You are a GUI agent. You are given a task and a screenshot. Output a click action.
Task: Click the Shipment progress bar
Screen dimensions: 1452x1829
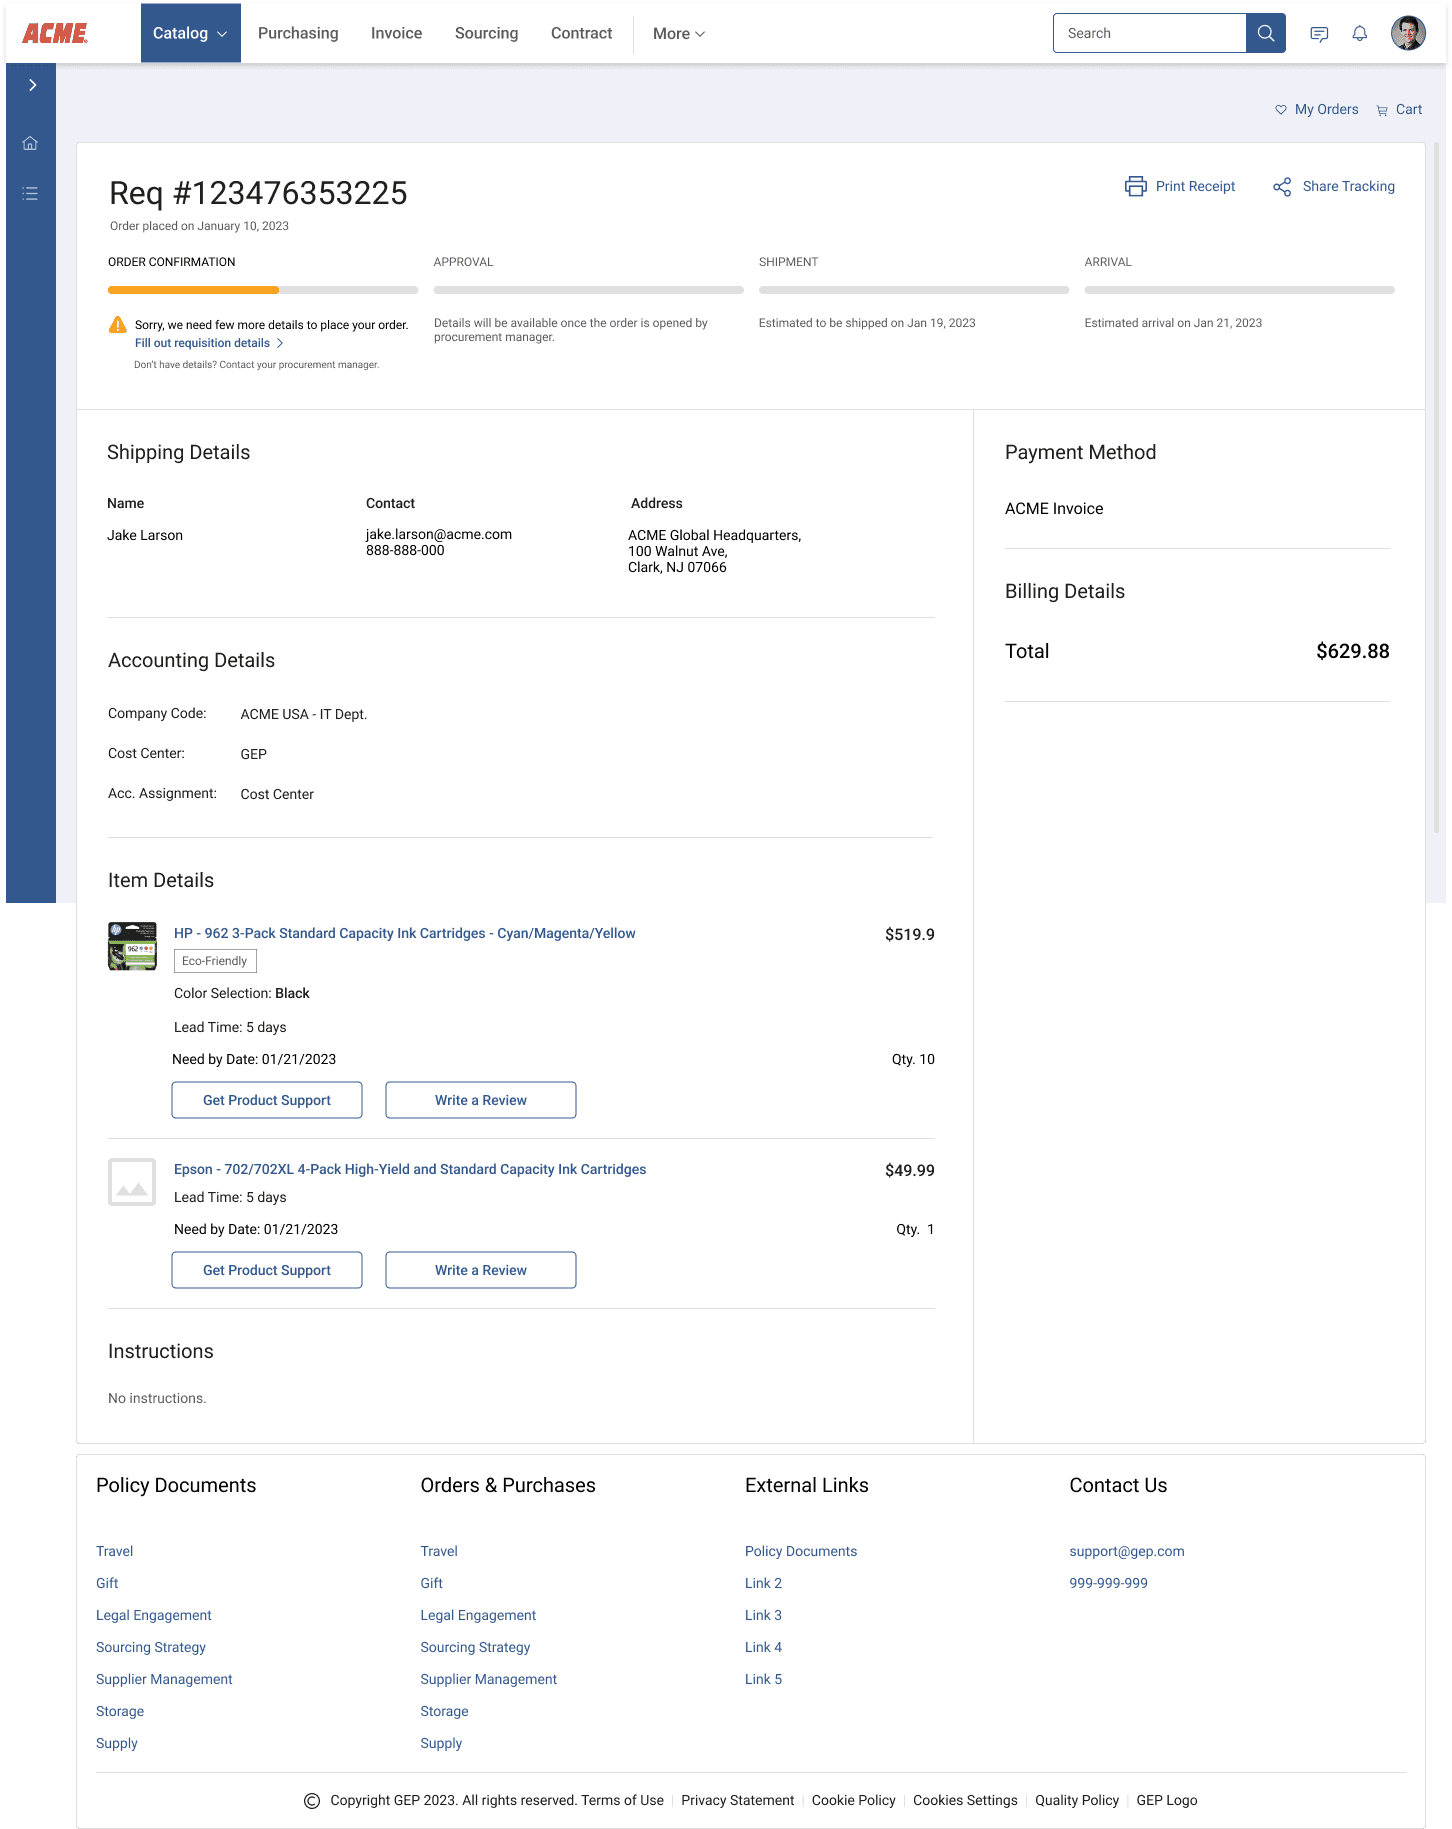[914, 290]
